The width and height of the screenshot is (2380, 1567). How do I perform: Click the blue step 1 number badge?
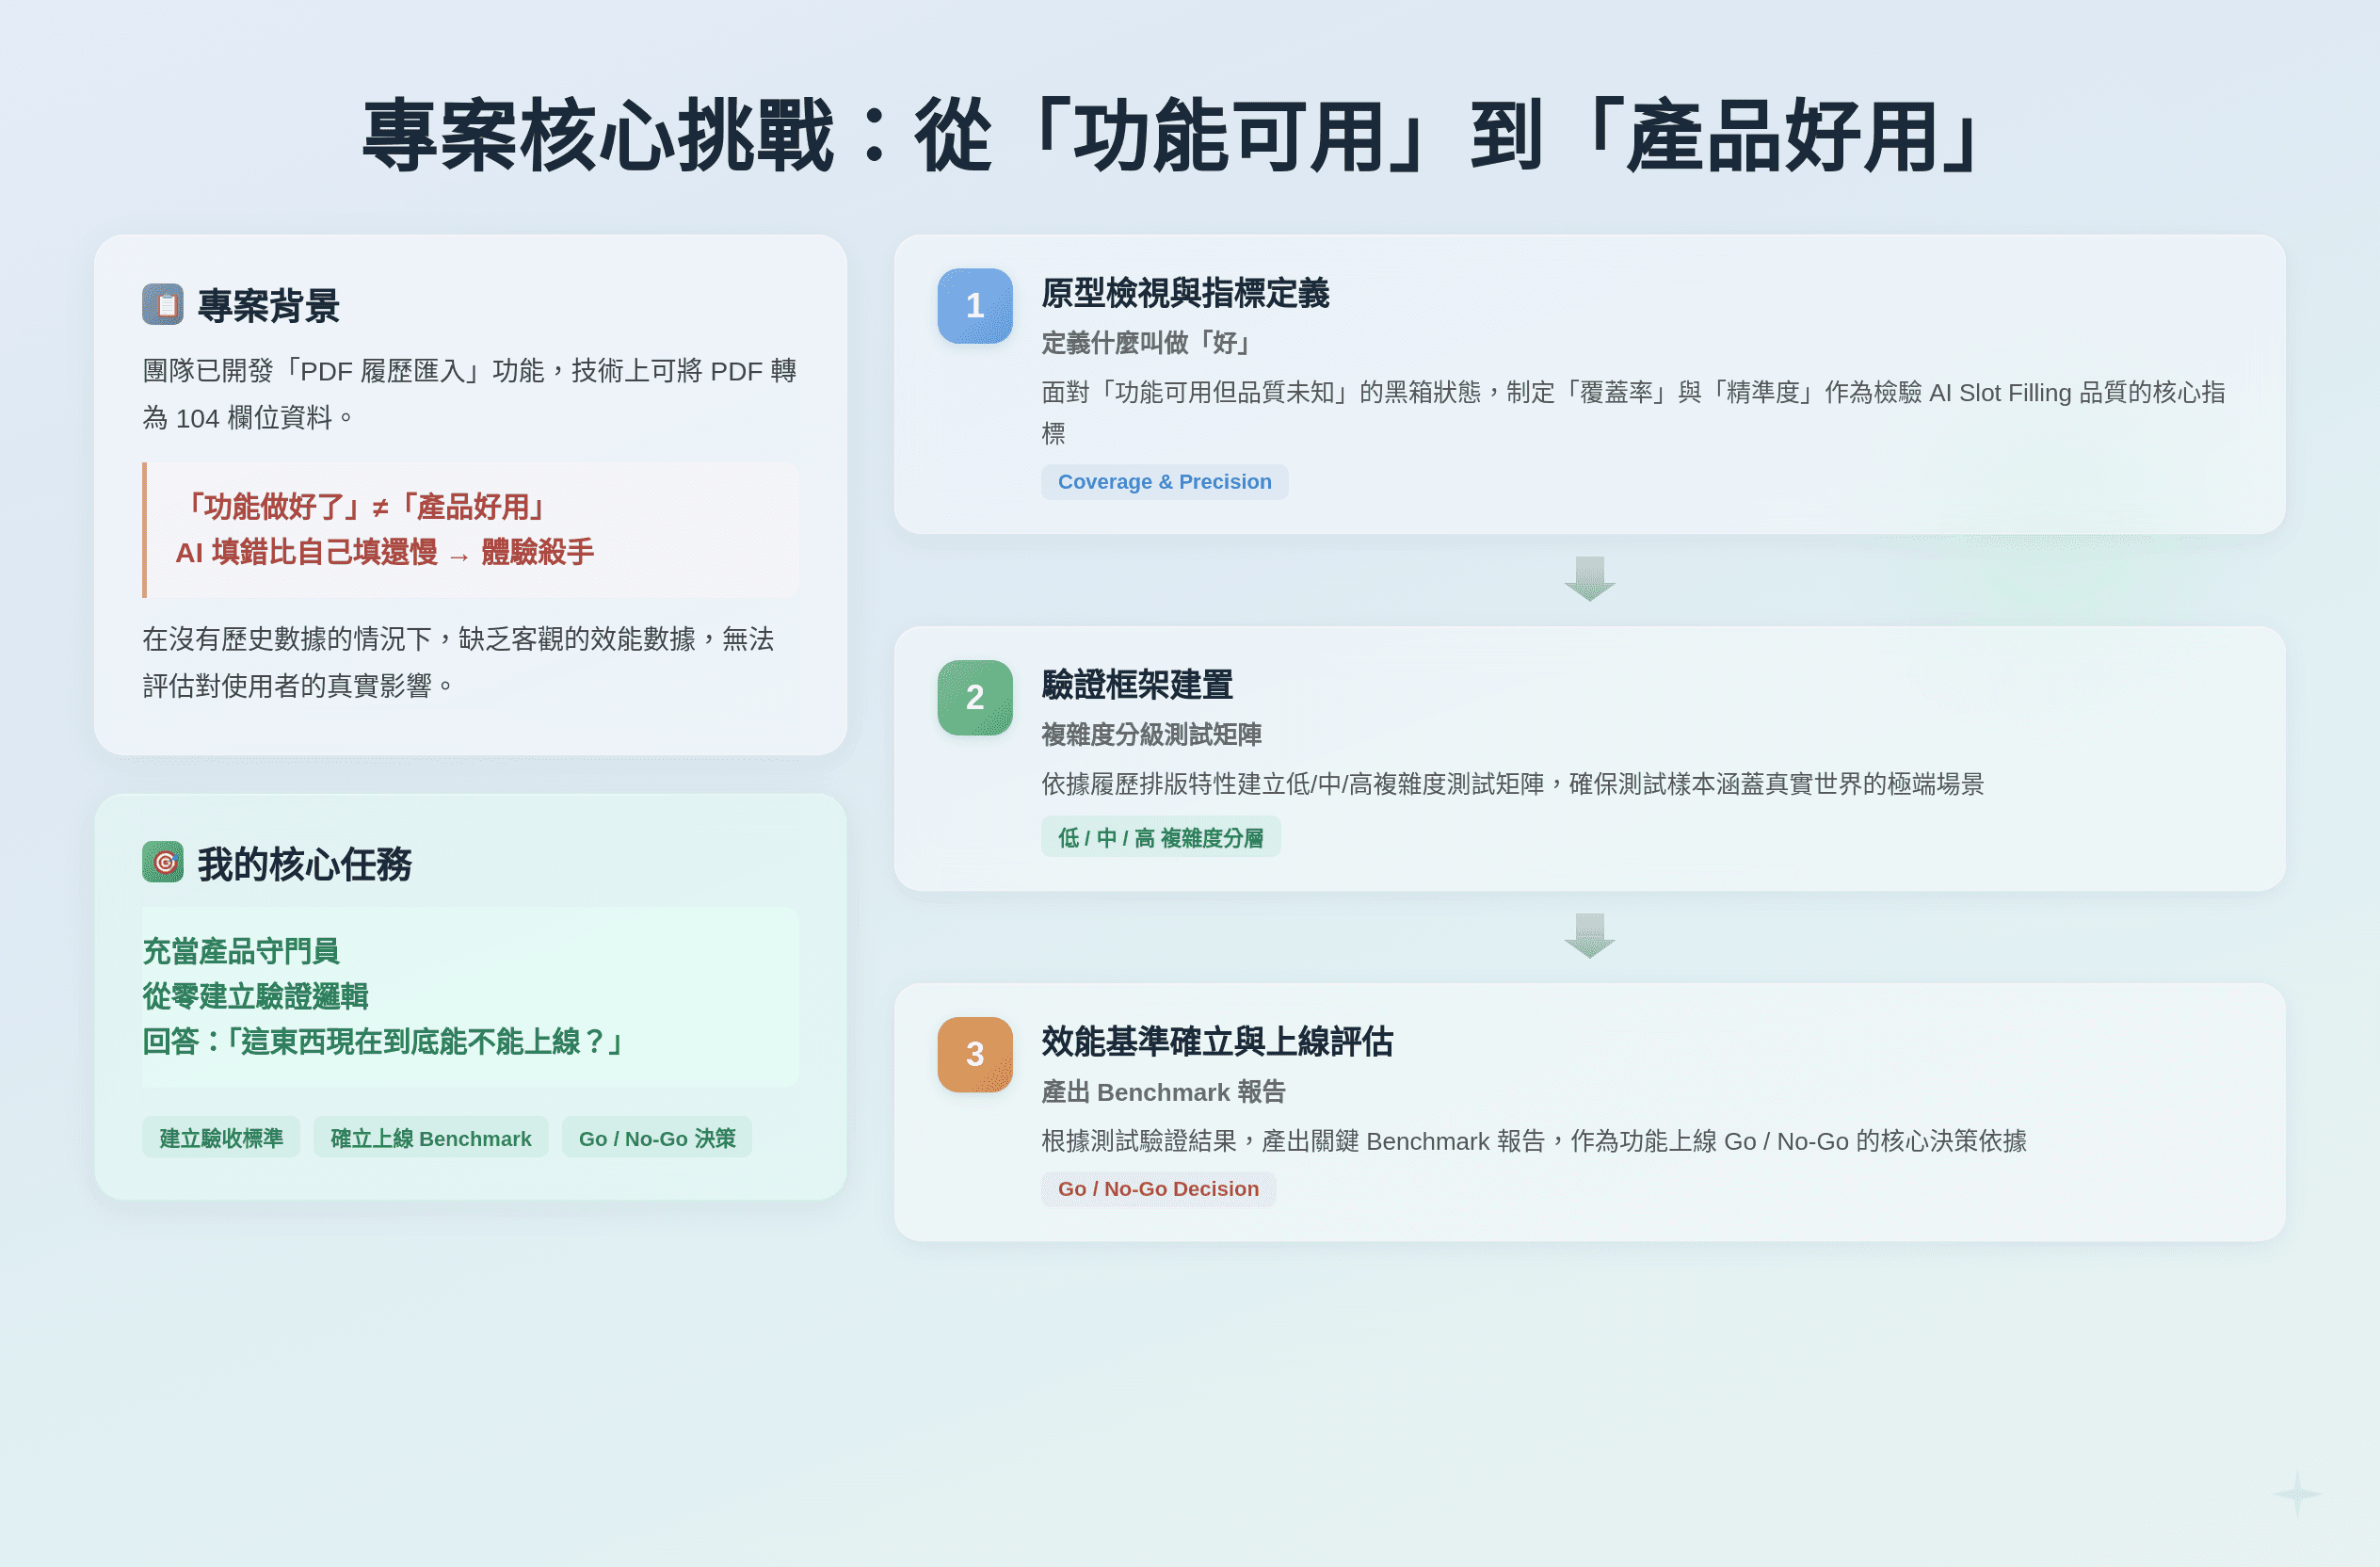pyautogui.click(x=974, y=306)
